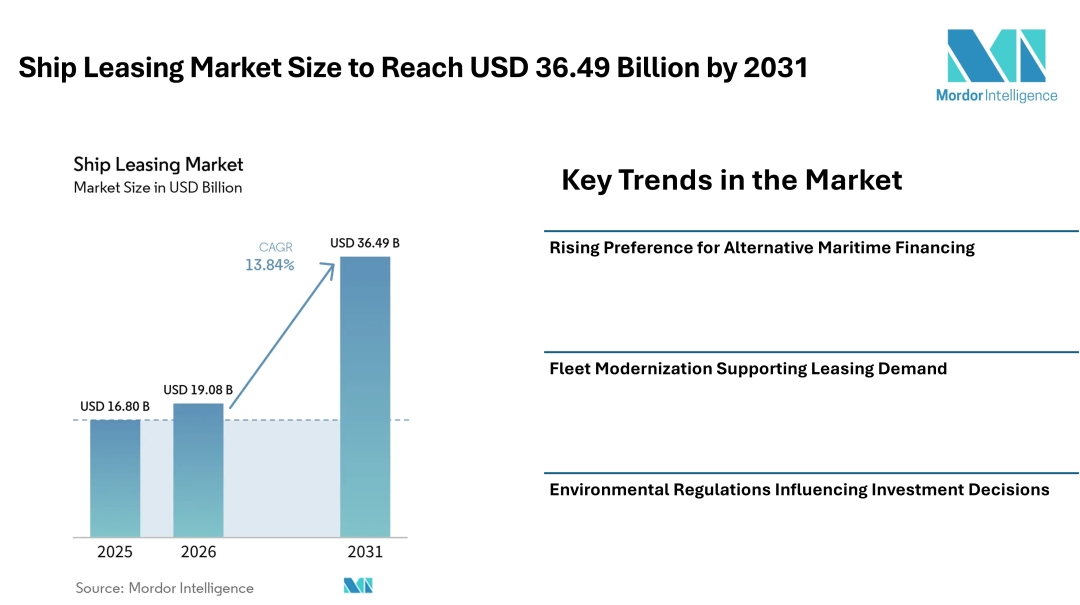Click the 'Ship Leasing Market' chart title
This screenshot has width=1080, height=605.
point(158,165)
